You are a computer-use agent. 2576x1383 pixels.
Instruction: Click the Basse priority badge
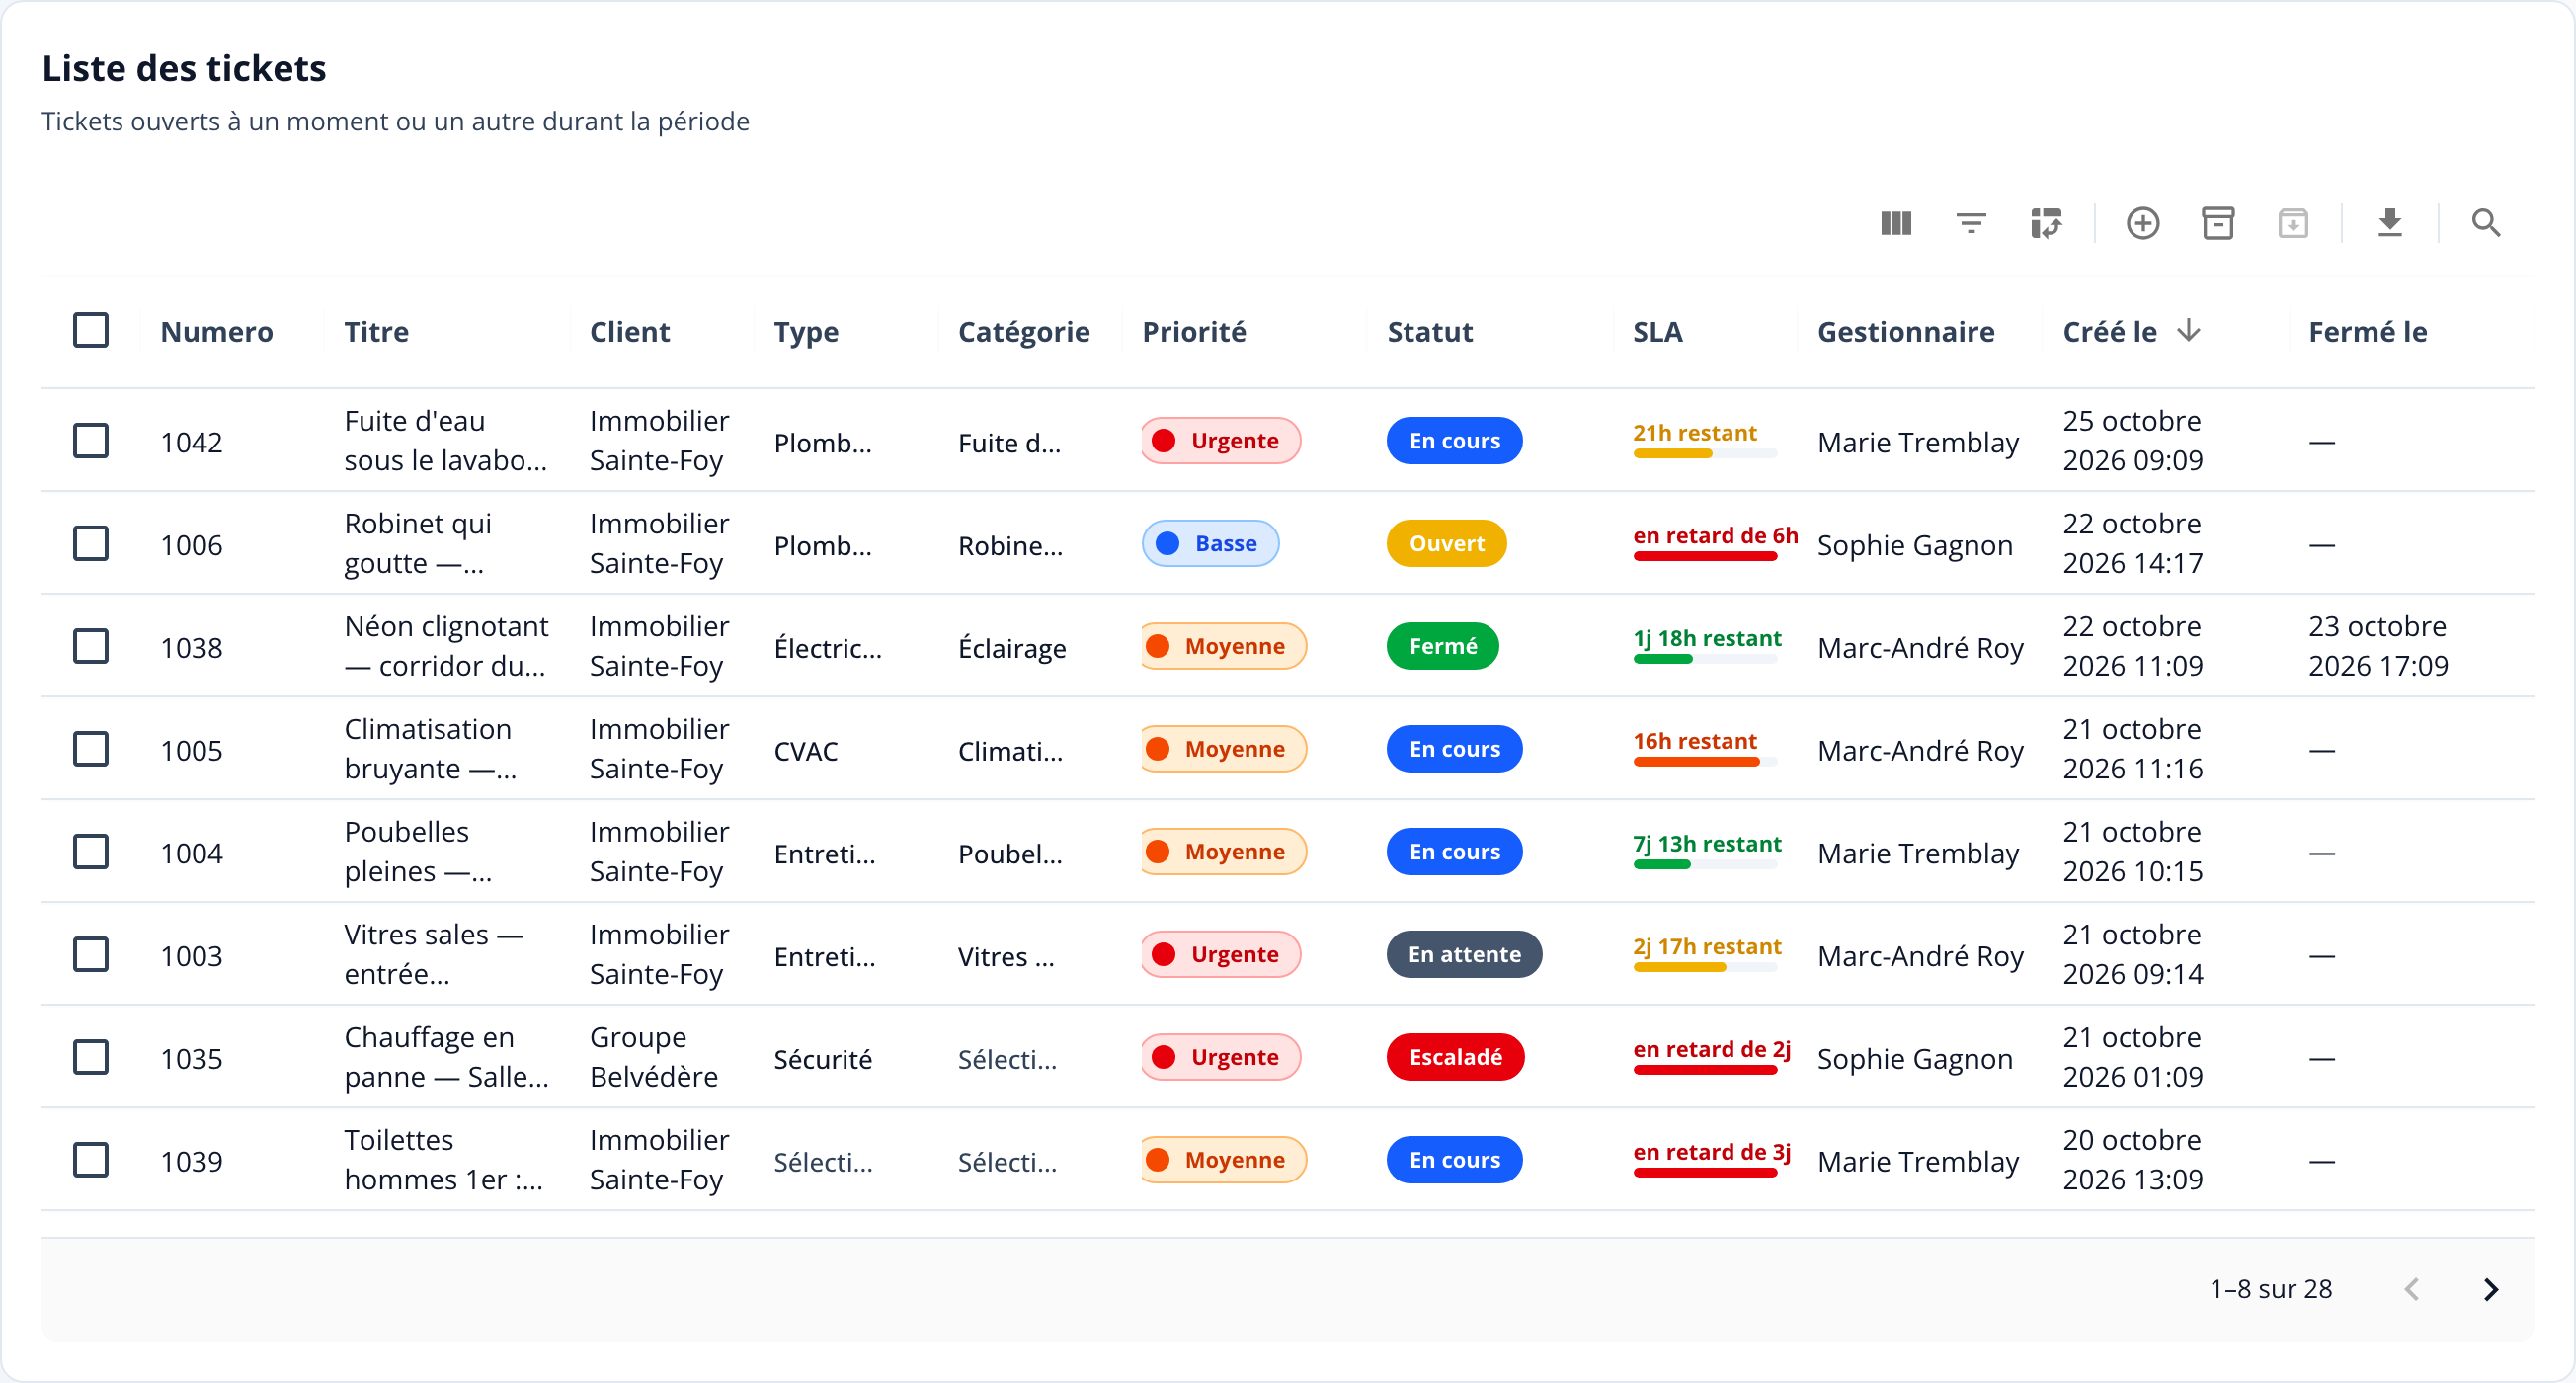pos(1210,544)
